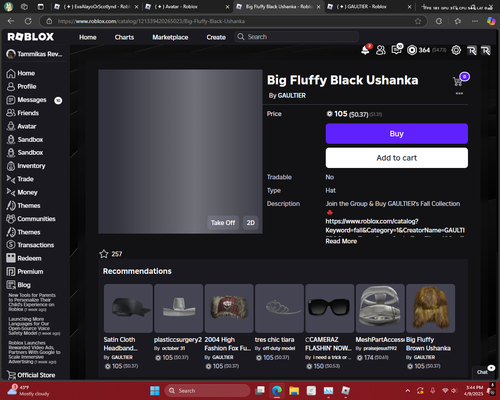Open the Charts top navigation item

[124, 37]
